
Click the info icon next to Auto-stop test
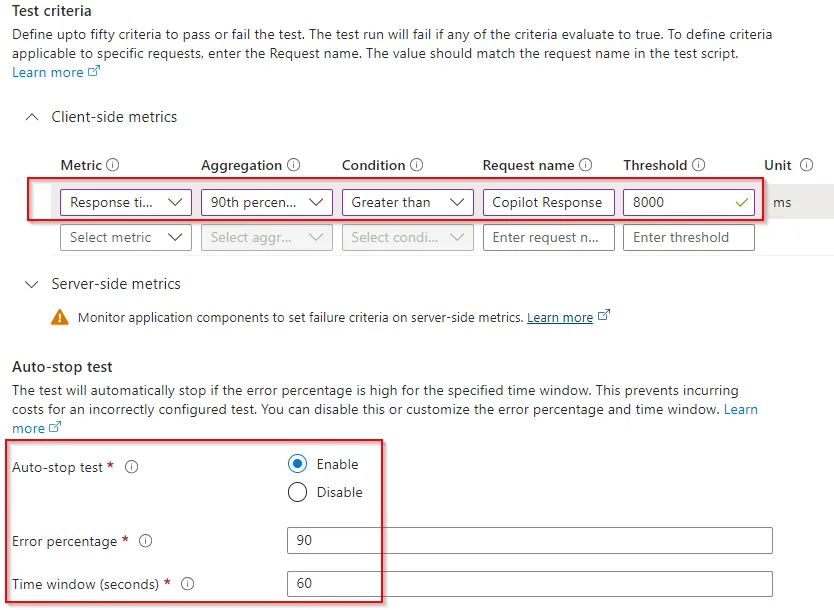tap(132, 467)
